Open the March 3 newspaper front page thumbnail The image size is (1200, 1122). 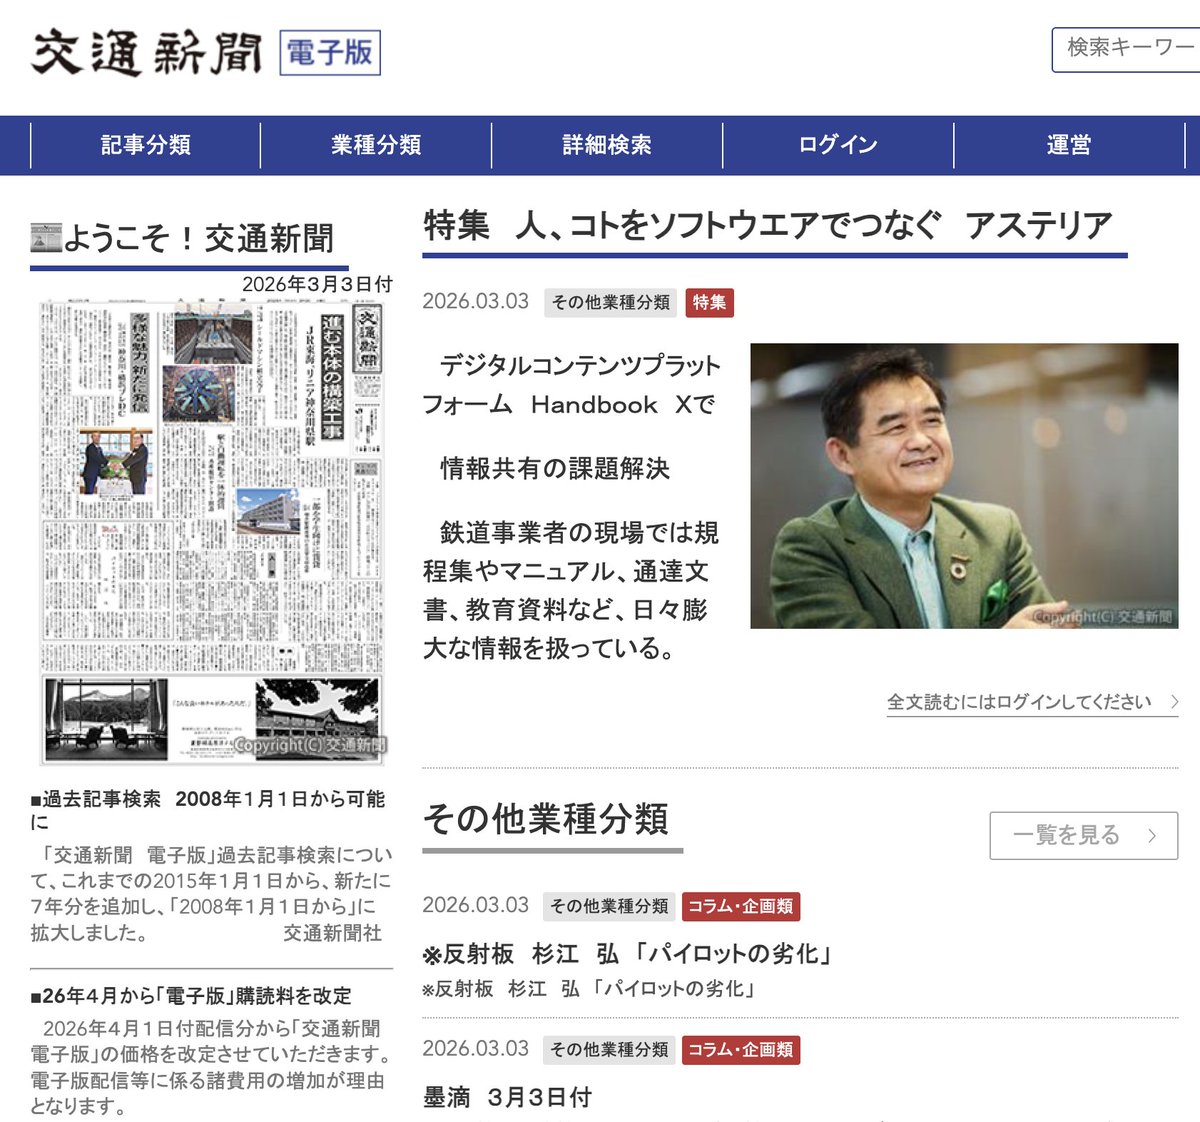coord(211,532)
